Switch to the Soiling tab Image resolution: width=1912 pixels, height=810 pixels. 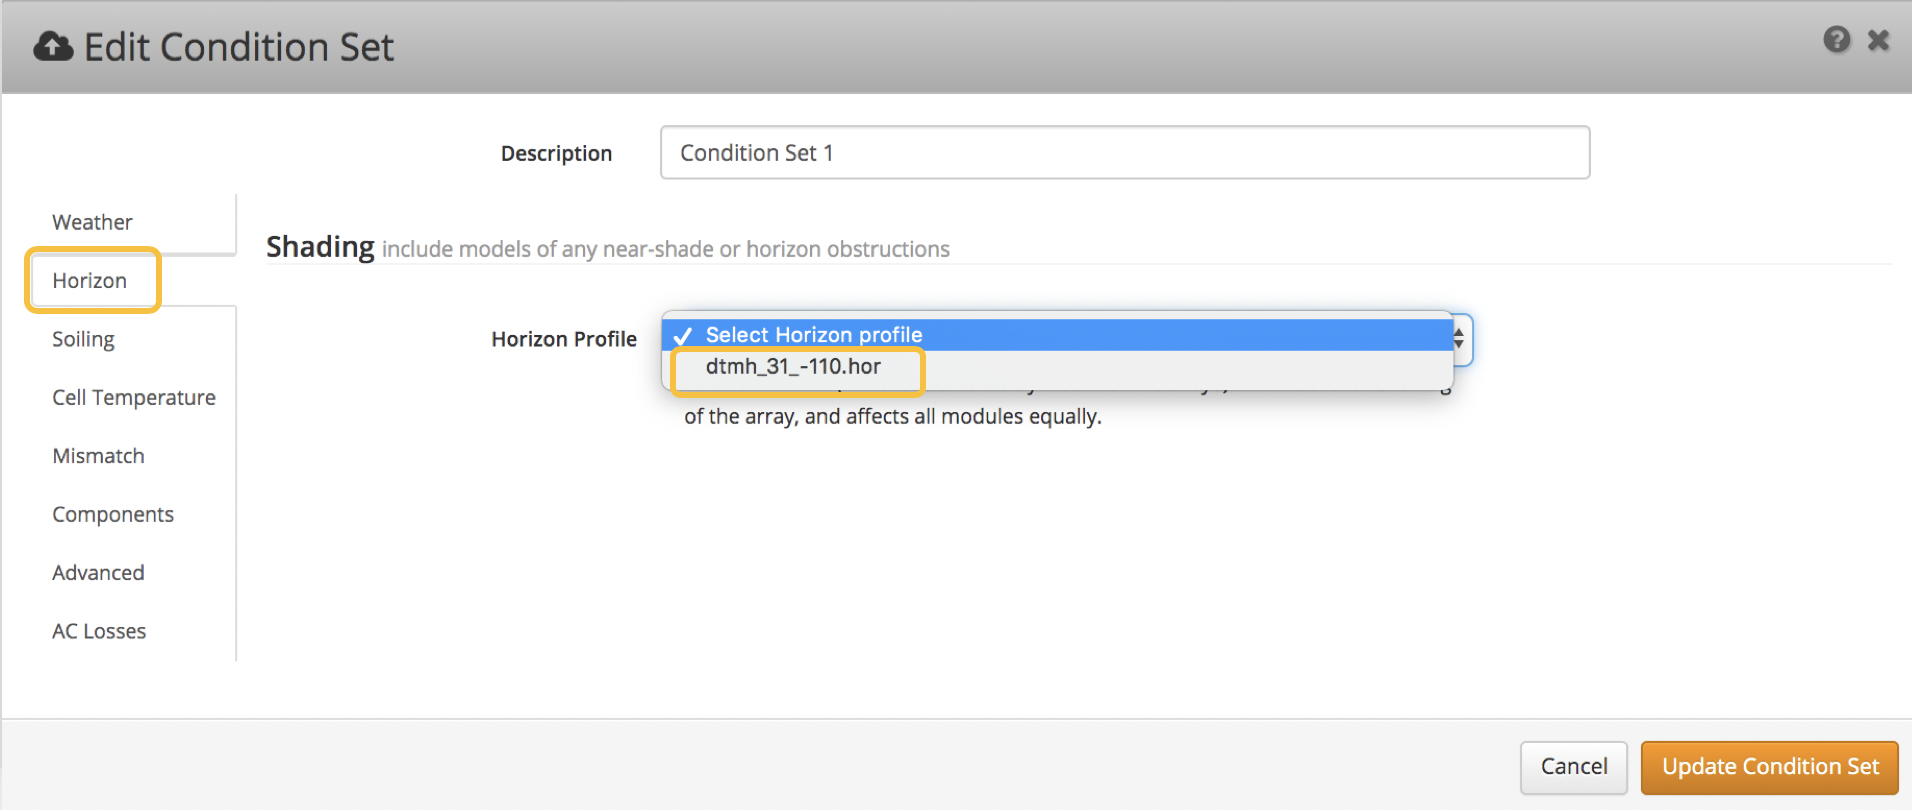click(83, 339)
